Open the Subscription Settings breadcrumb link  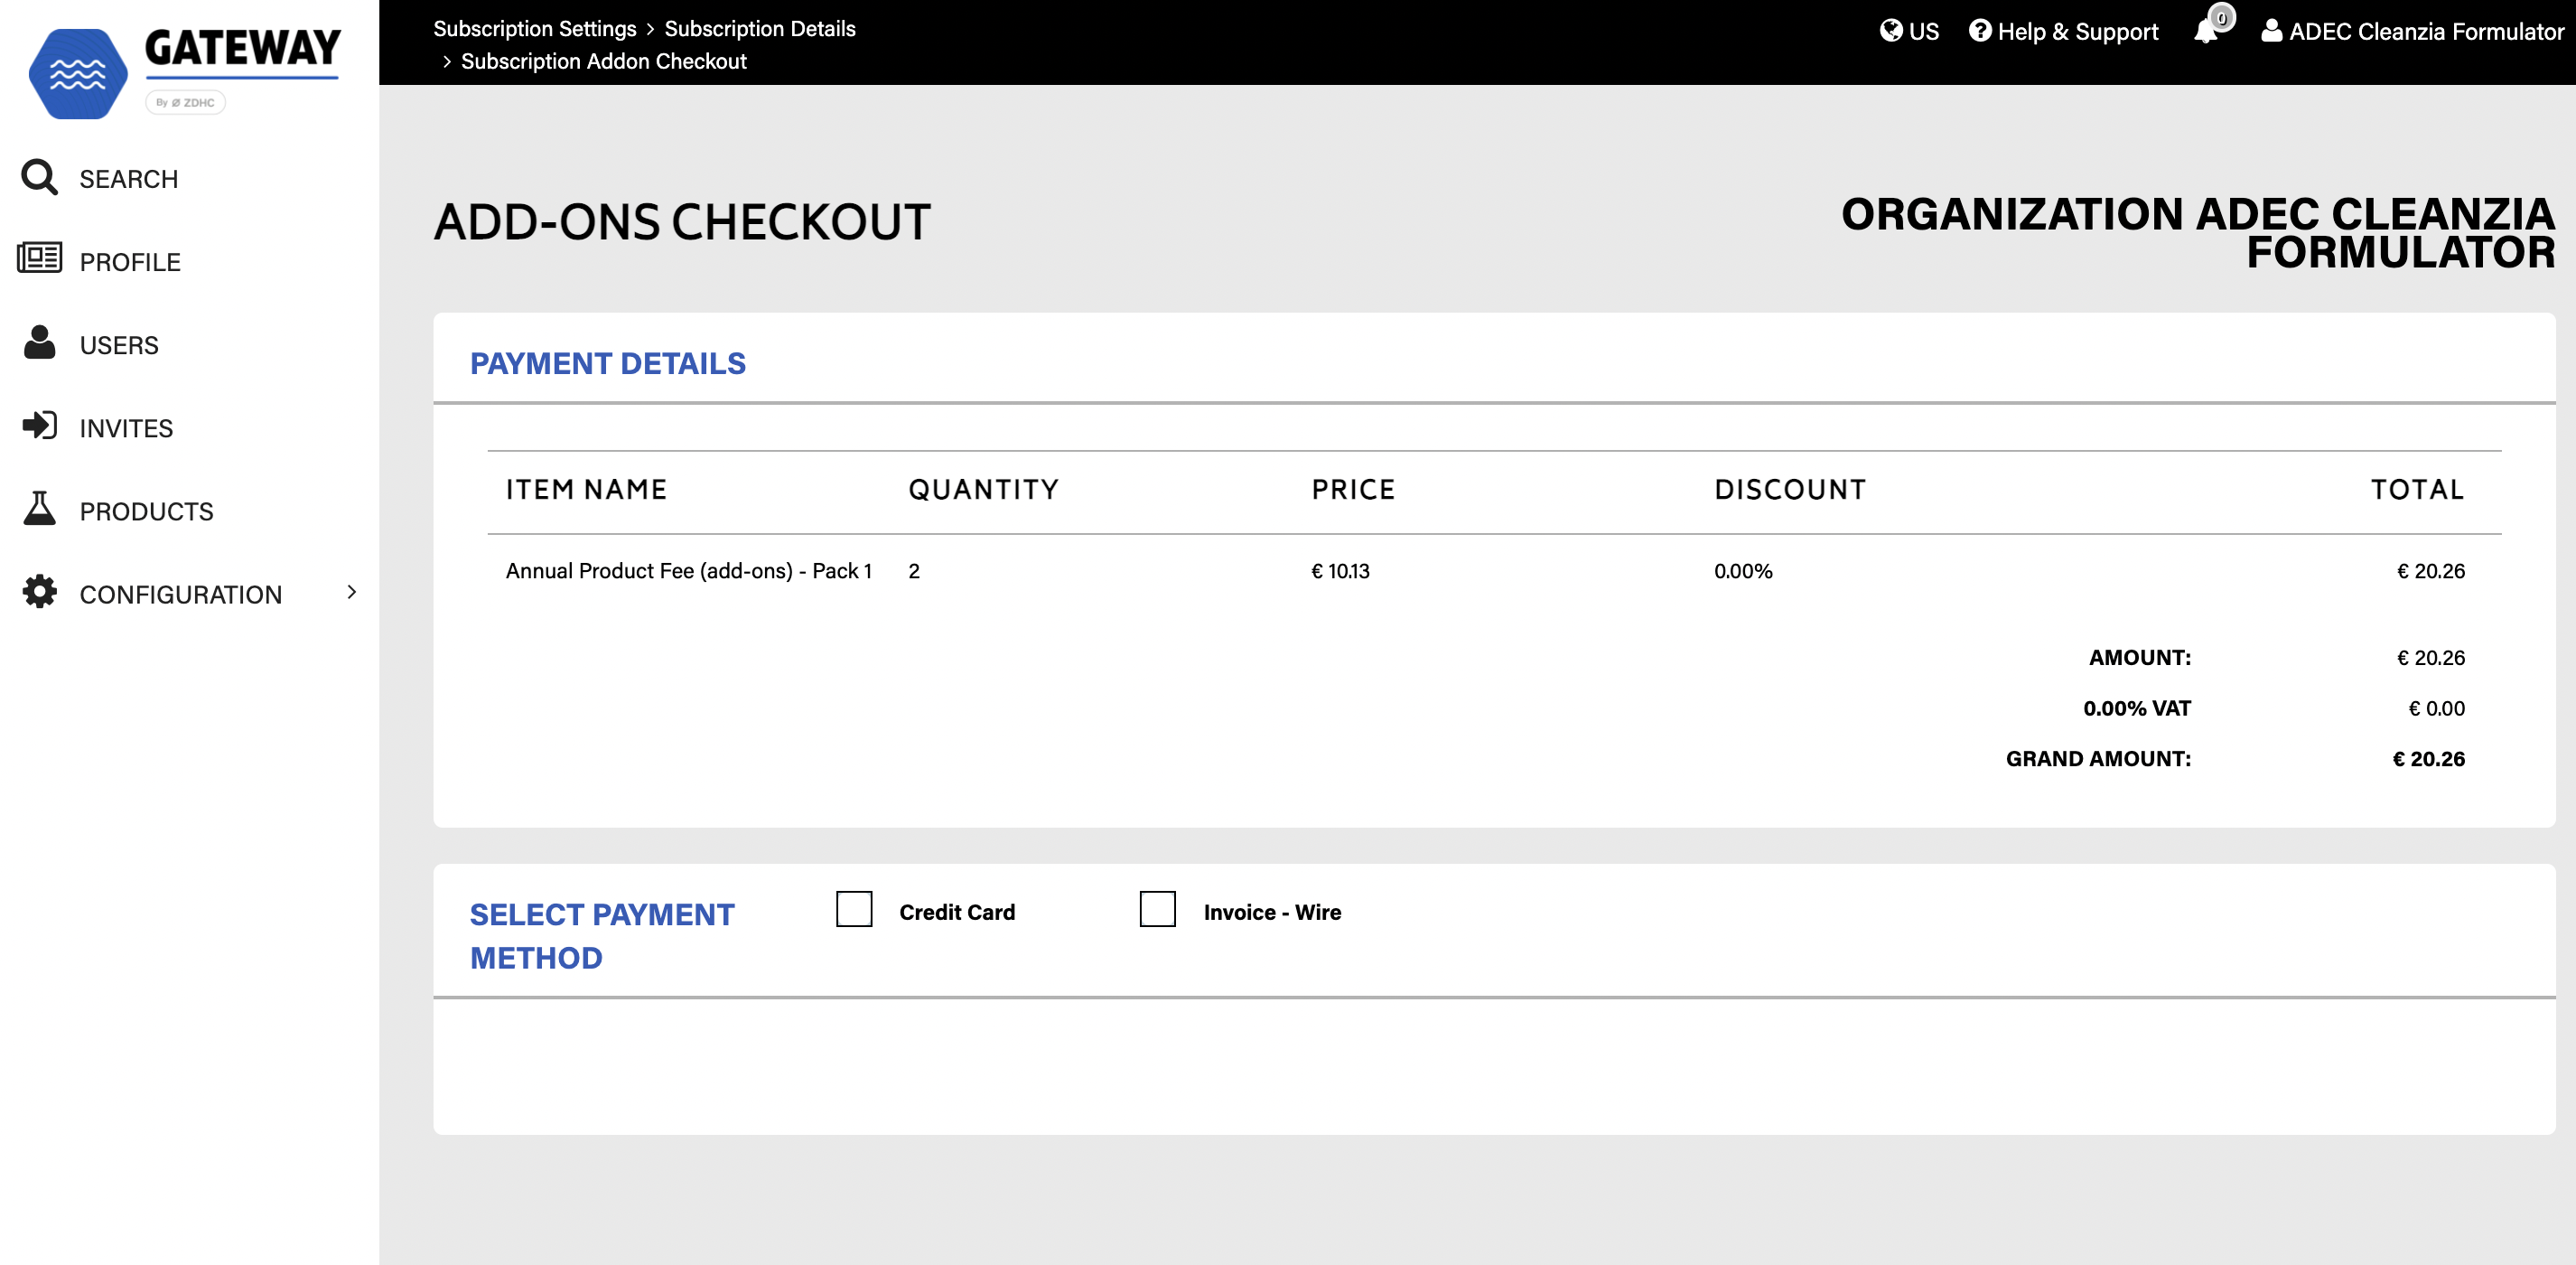[534, 28]
